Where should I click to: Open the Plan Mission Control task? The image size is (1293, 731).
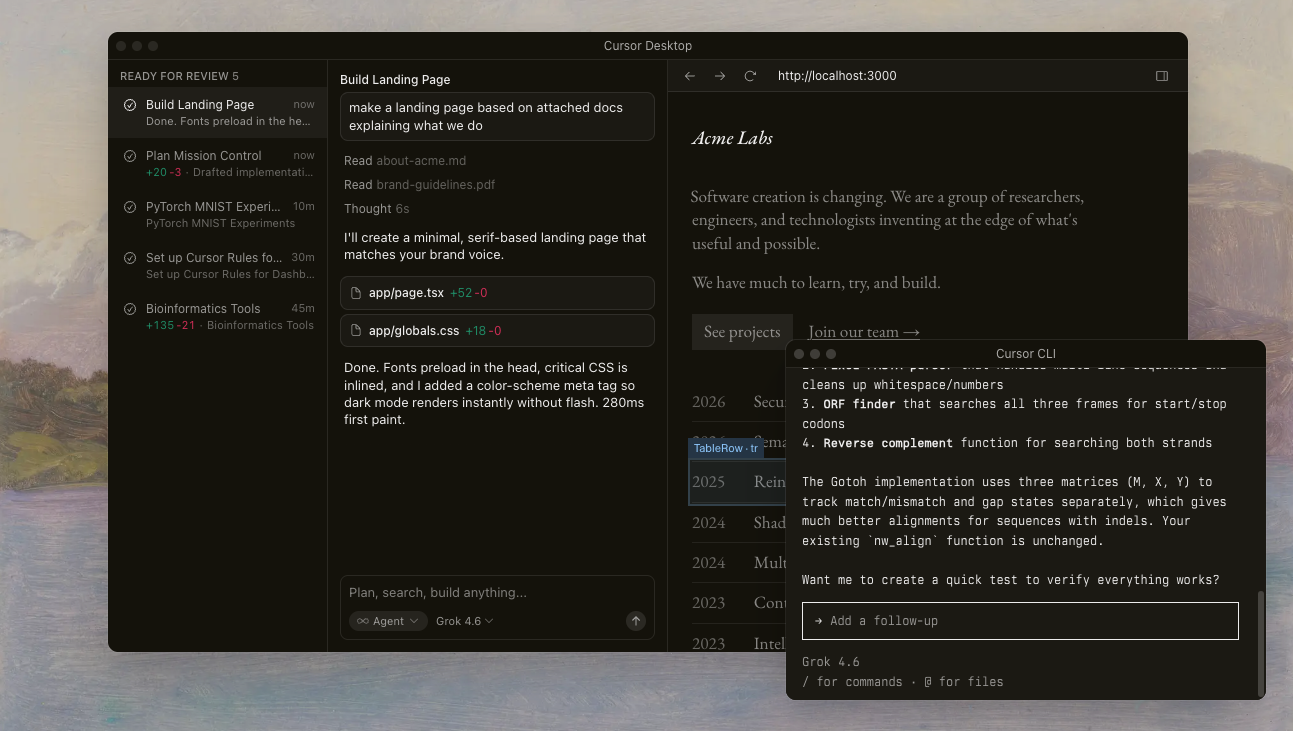[x=218, y=163]
